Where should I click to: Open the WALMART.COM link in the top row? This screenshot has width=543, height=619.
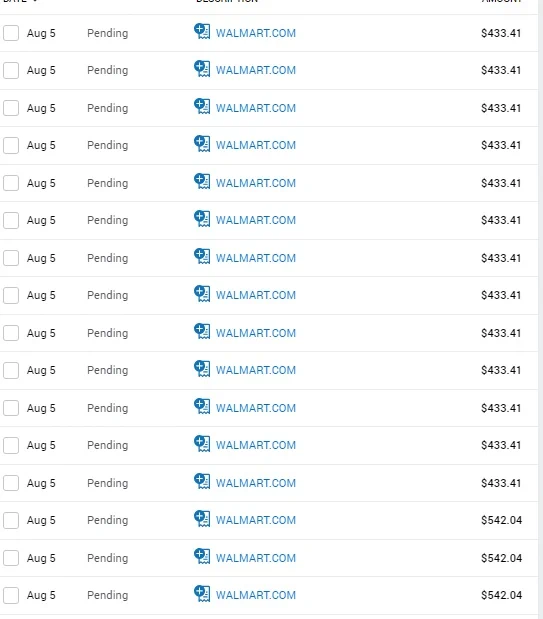coord(256,33)
